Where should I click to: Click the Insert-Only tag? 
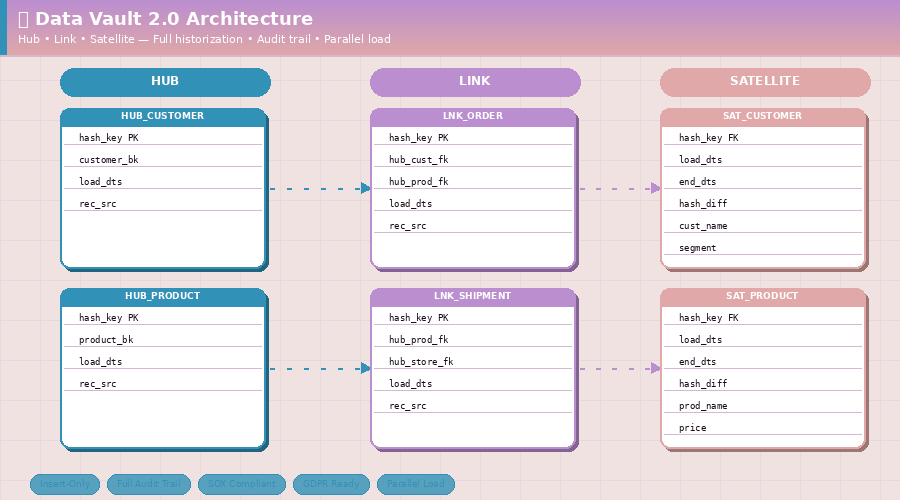[65, 484]
